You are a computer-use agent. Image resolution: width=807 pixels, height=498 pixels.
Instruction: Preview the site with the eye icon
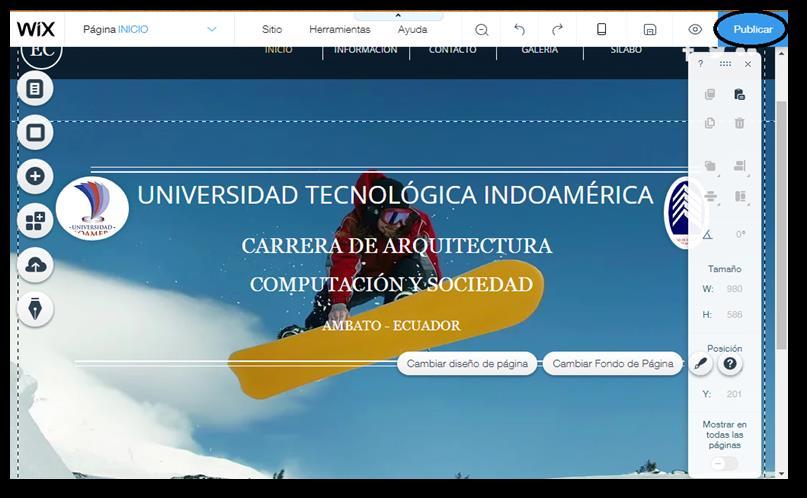pyautogui.click(x=695, y=29)
